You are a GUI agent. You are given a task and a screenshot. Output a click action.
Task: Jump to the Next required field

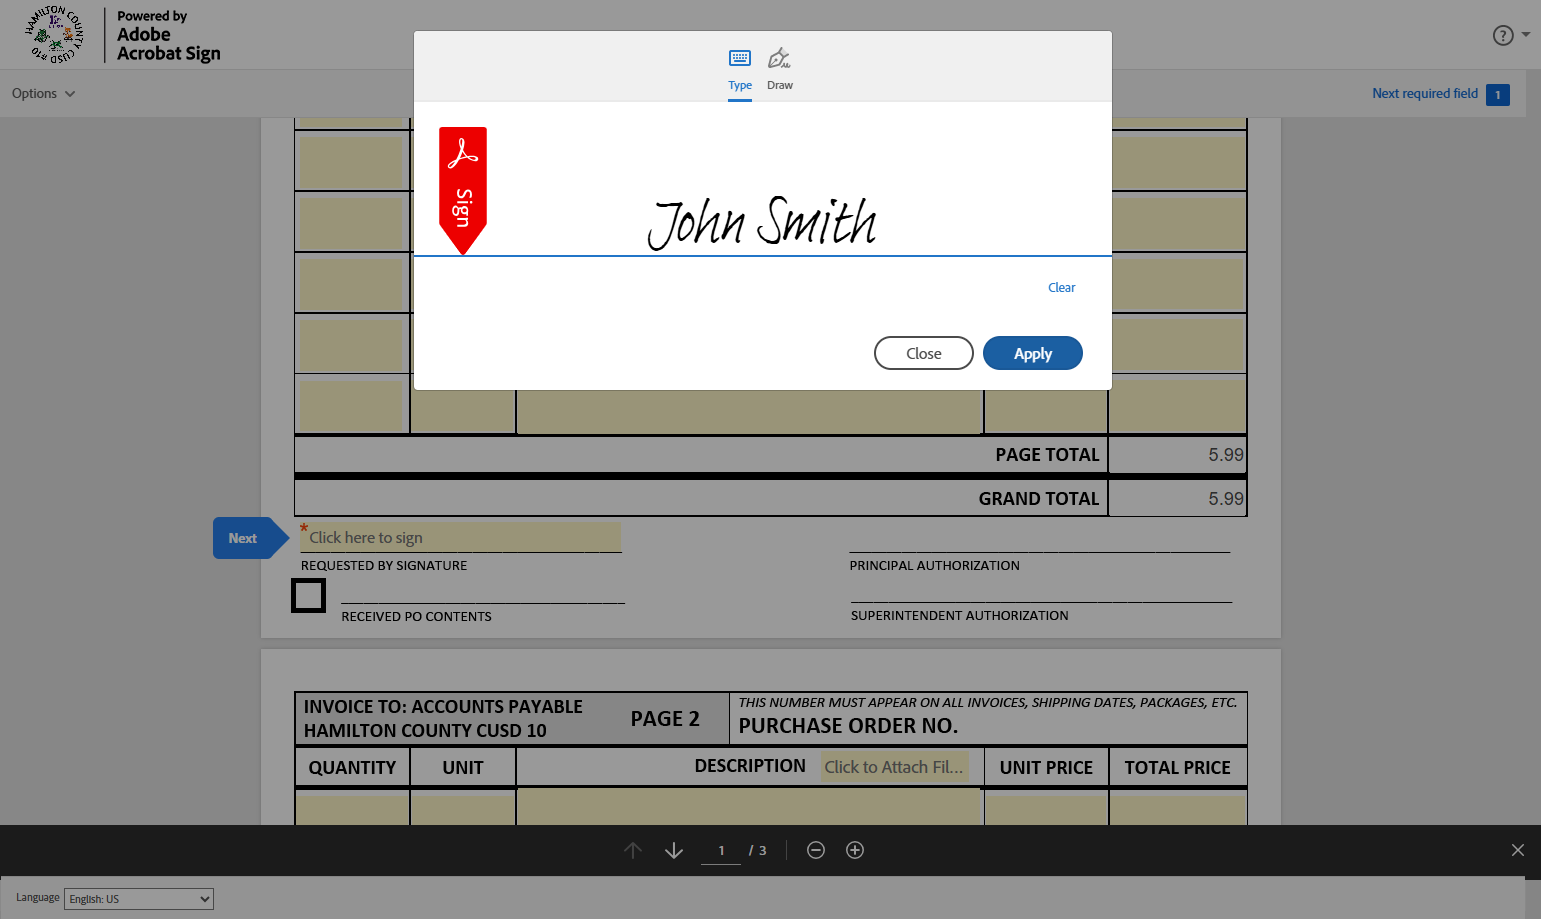(1425, 93)
